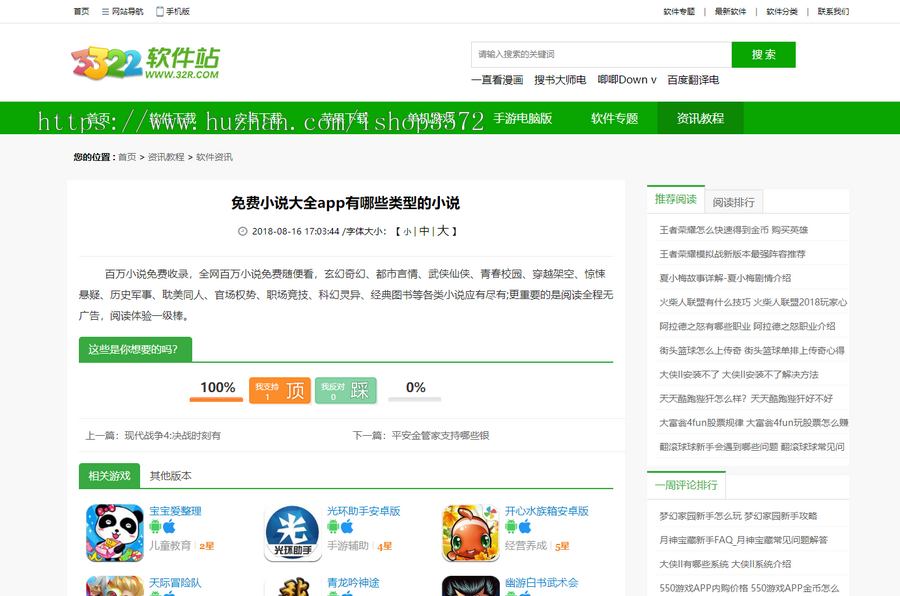Click hot search term 唧唧Down v
The height and width of the screenshot is (596, 900).
coord(627,80)
